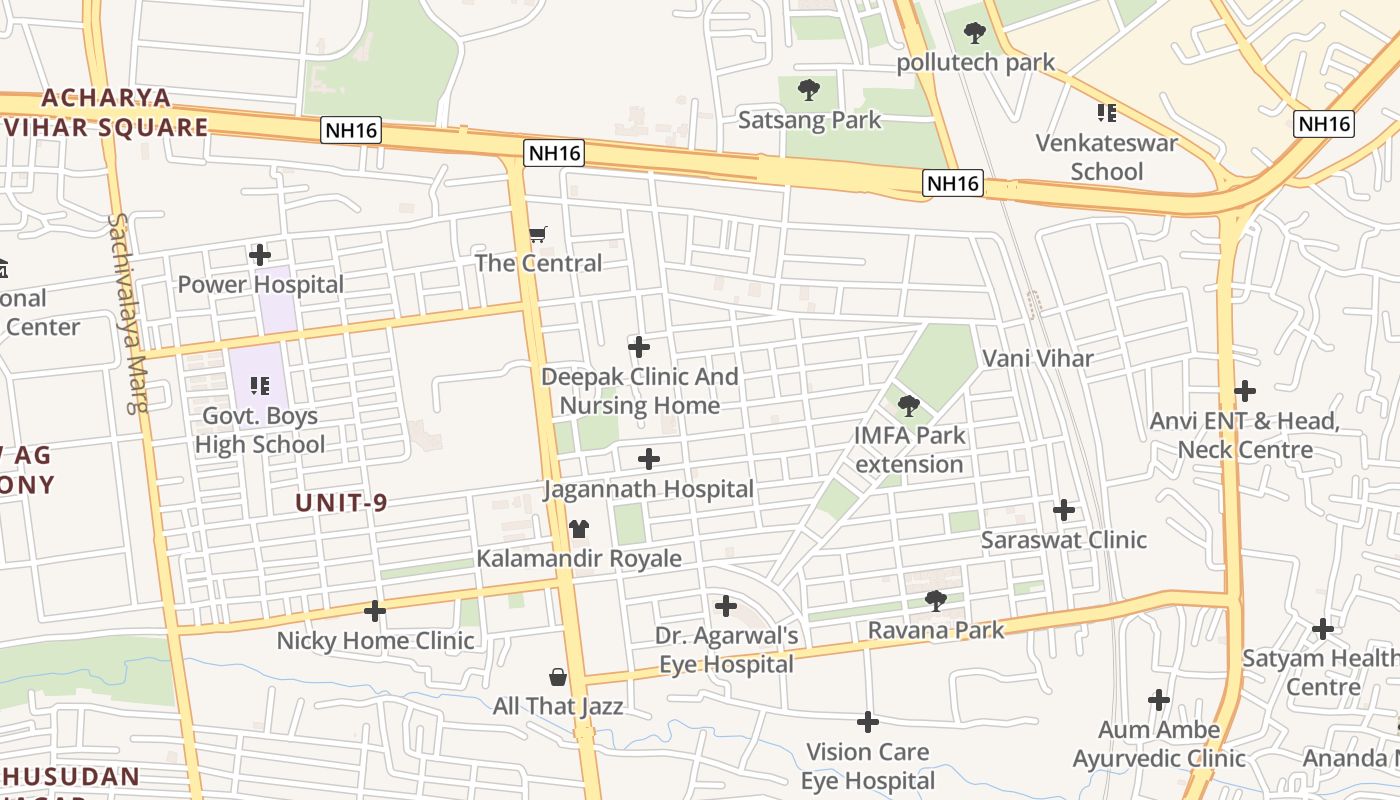The height and width of the screenshot is (800, 1400).
Task: Click the Satsang Park tree icon
Action: (x=809, y=90)
